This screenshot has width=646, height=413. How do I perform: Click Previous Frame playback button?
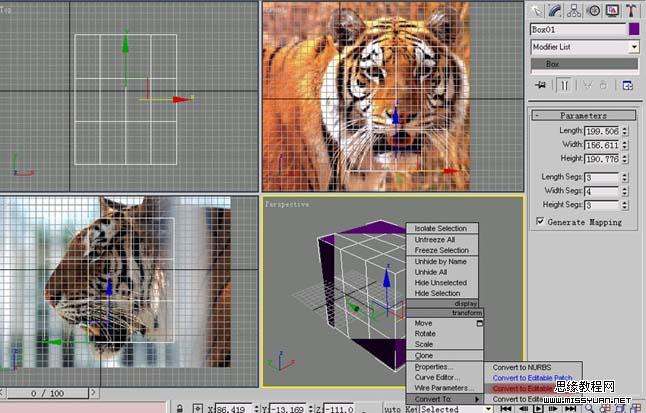523,408
